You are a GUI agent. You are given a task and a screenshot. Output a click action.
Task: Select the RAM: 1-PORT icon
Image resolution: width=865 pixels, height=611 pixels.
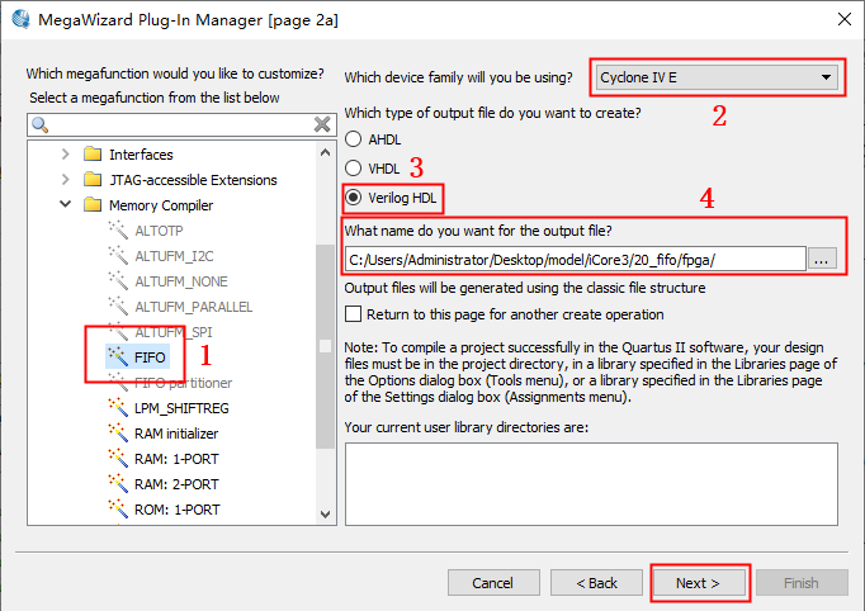click(x=118, y=459)
